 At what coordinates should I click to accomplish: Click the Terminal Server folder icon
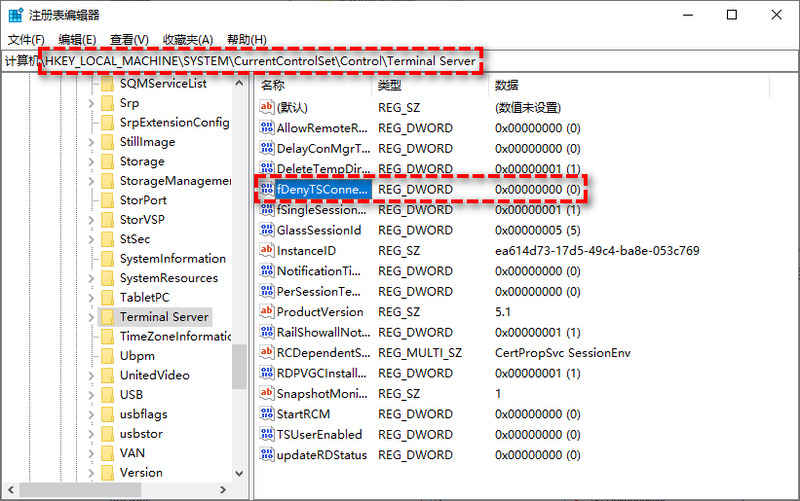pyautogui.click(x=106, y=317)
